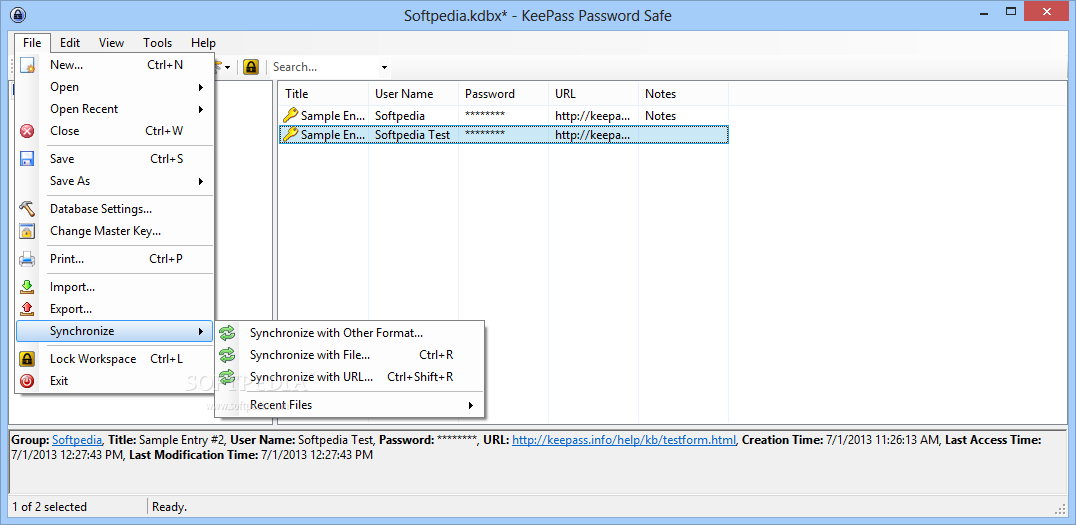Select Change Master Key... menu entry
The image size is (1076, 525).
pos(115,231)
